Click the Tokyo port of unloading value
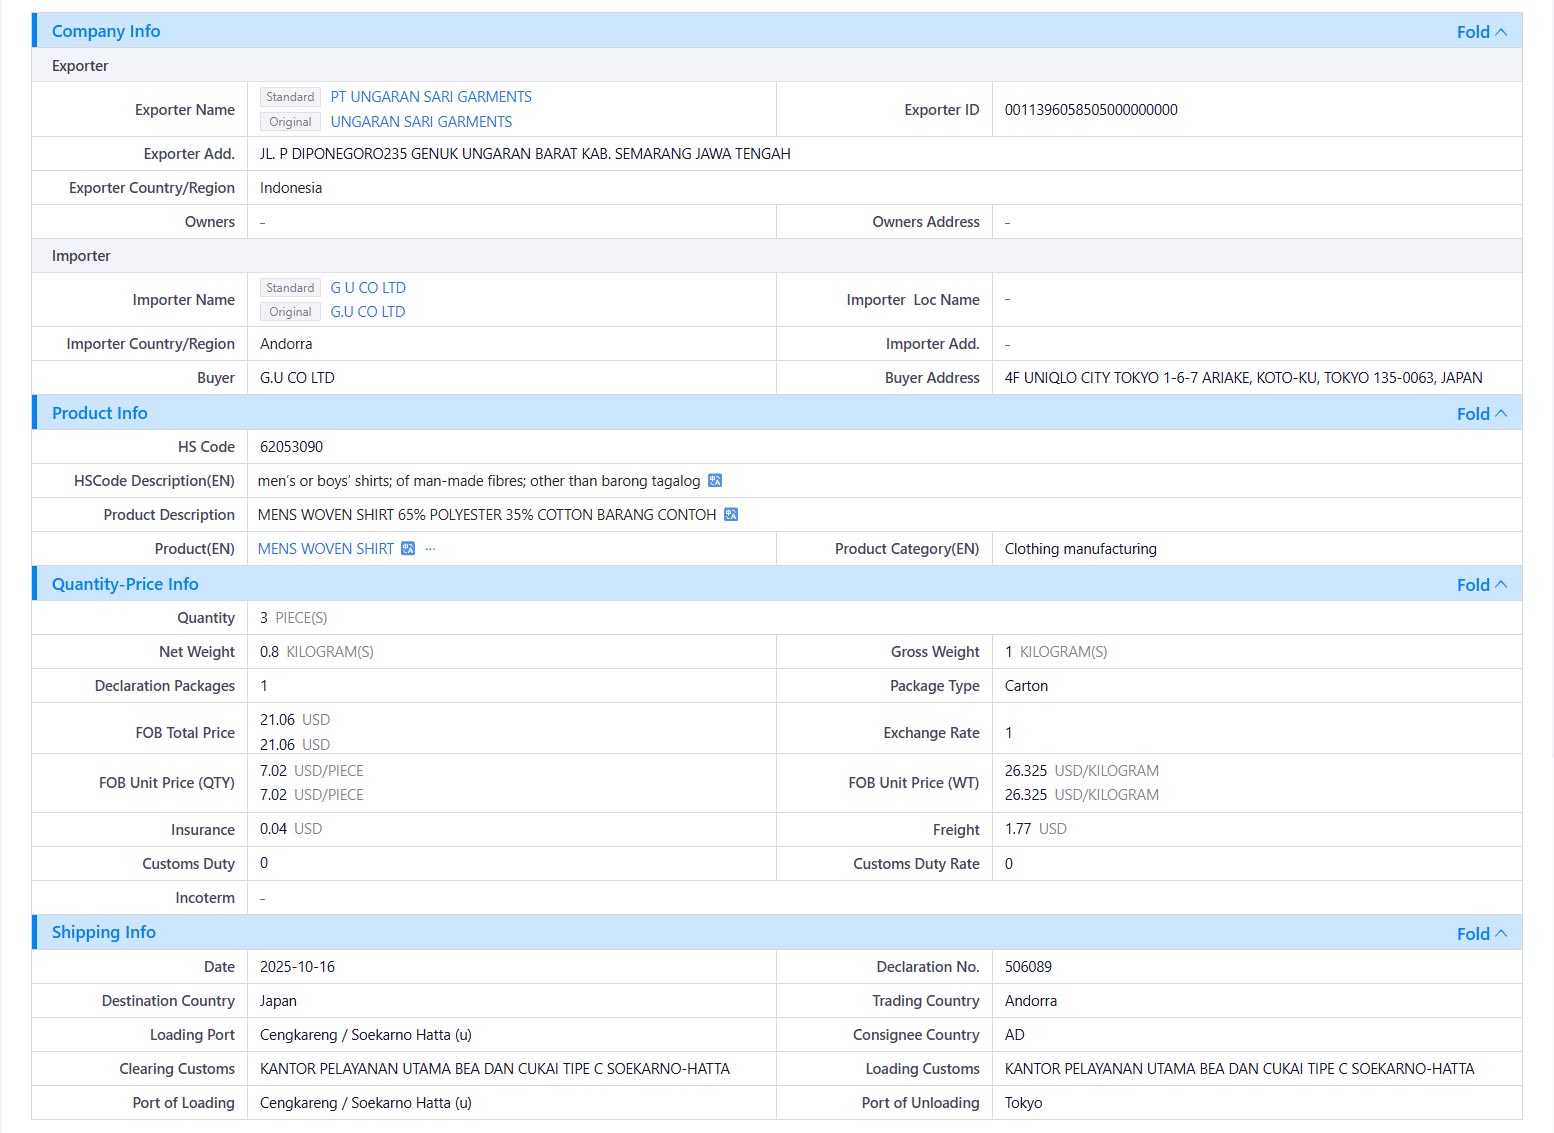 (1023, 1103)
